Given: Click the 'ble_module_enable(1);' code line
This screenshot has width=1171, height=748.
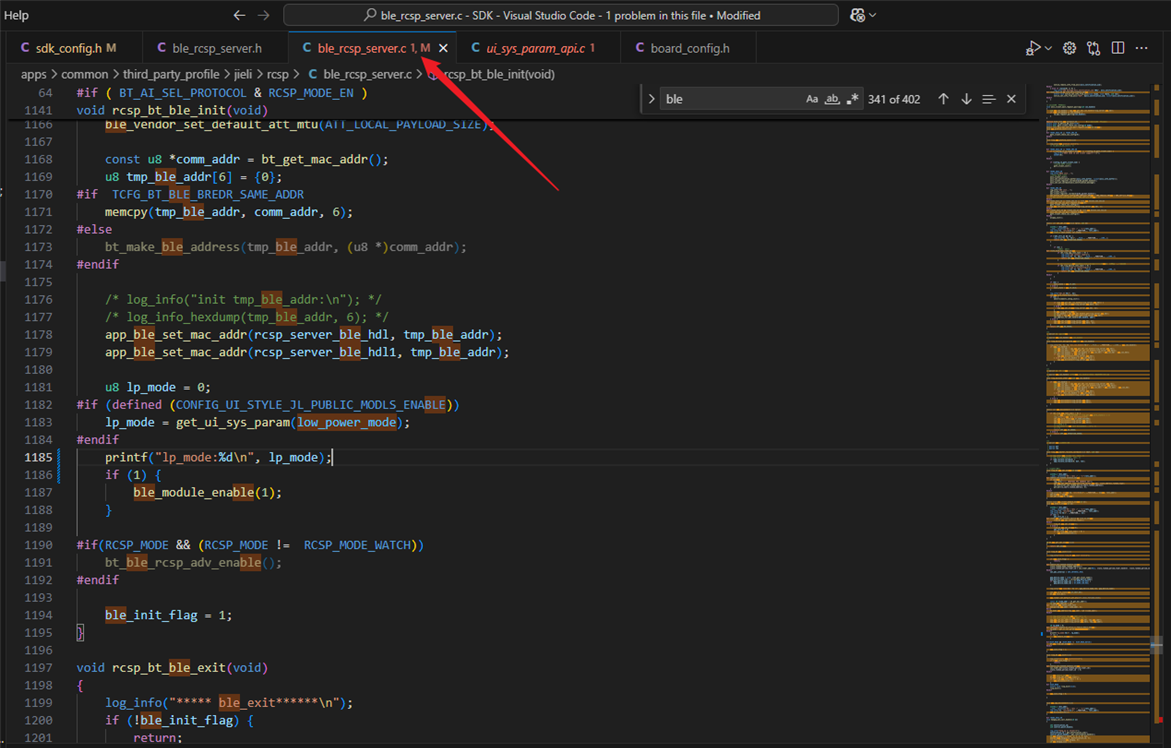Looking at the screenshot, I should click(x=208, y=493).
